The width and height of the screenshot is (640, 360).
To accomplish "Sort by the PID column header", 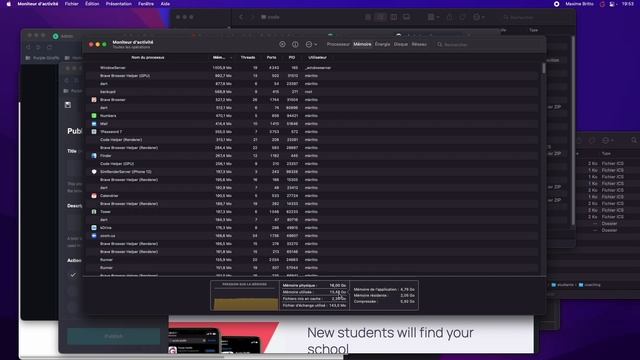I will click(x=292, y=58).
